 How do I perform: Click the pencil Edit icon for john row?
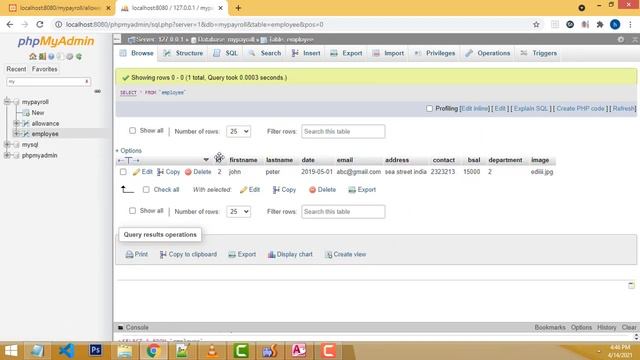click(x=136, y=172)
